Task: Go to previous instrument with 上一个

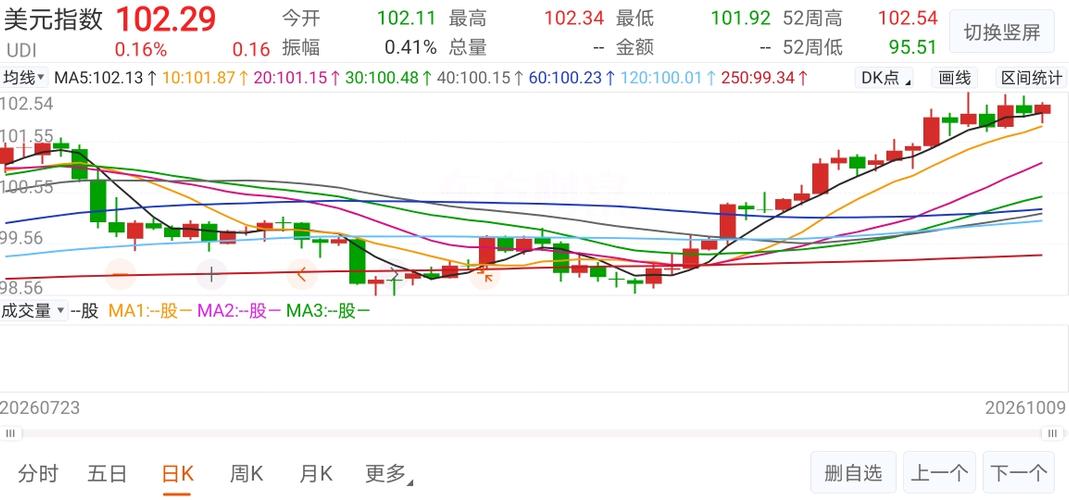Action: pos(939,473)
